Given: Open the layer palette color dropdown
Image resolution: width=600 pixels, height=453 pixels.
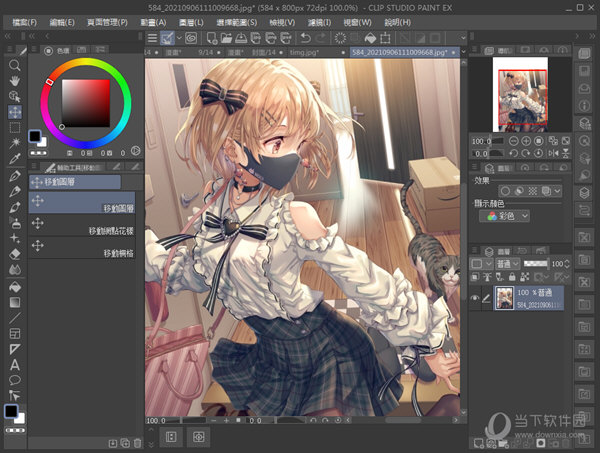Looking at the screenshot, I should 480,264.
